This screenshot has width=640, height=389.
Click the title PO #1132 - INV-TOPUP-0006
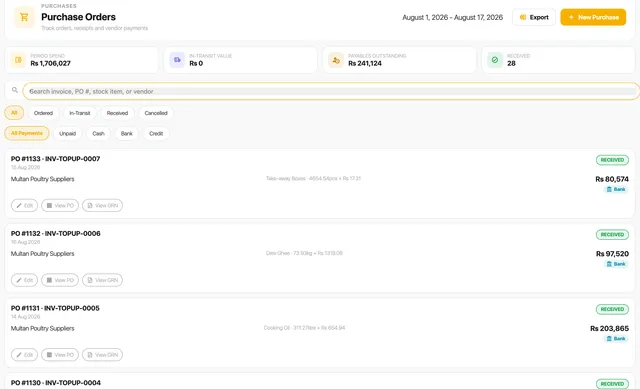(x=56, y=233)
